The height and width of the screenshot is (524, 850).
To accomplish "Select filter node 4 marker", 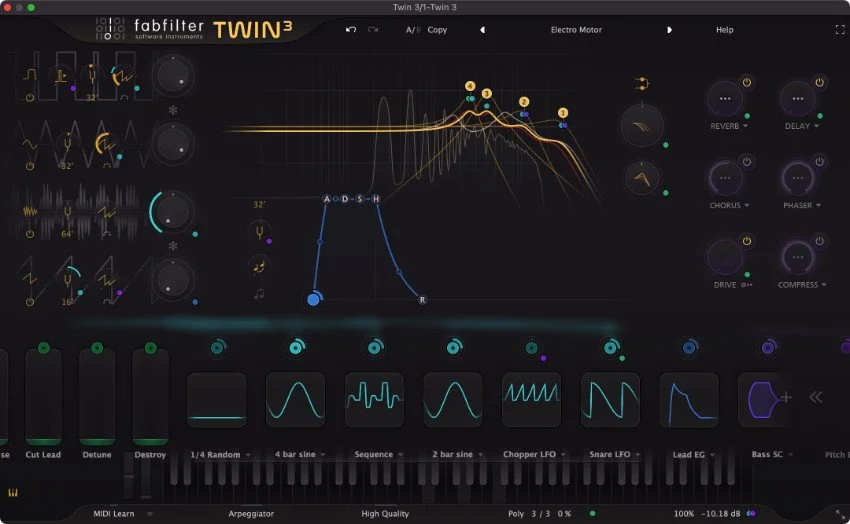I will point(470,86).
